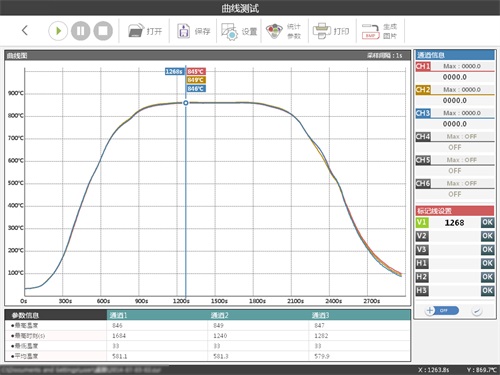Image resolution: width=500 pixels, height=375 pixels.
Task: Pause the curve test
Action: tap(81, 31)
